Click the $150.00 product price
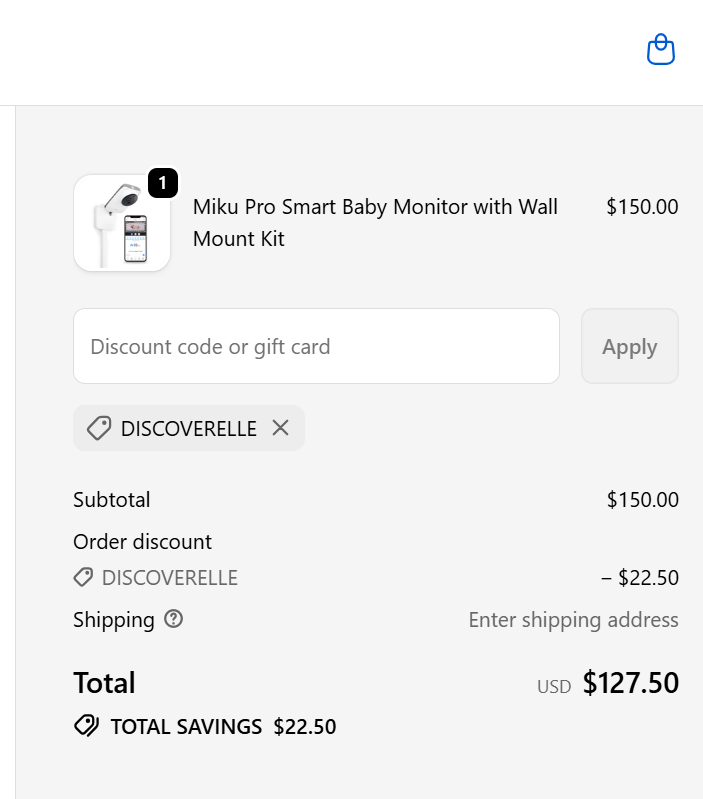Screen dimensions: 703x799 (x=642, y=207)
